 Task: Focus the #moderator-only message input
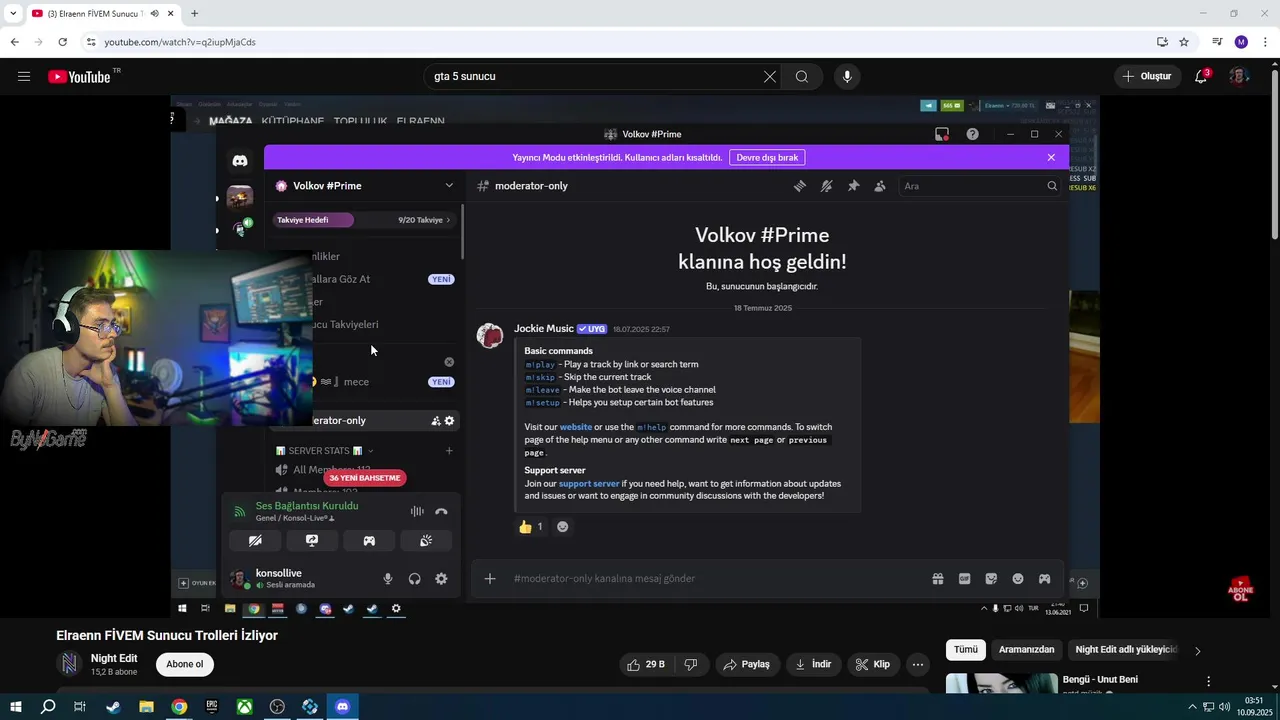[x=715, y=579]
